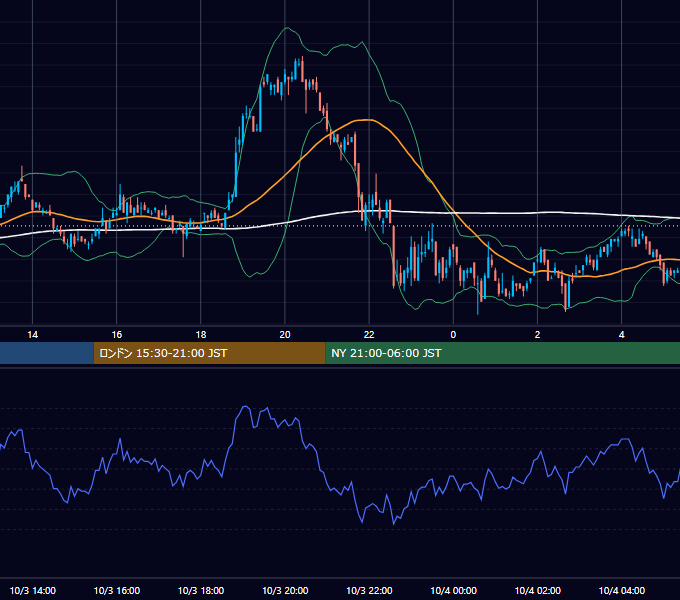This screenshot has height=600, width=680.
Task: Click the 20 hour label on price chart axis
Action: pos(285,335)
